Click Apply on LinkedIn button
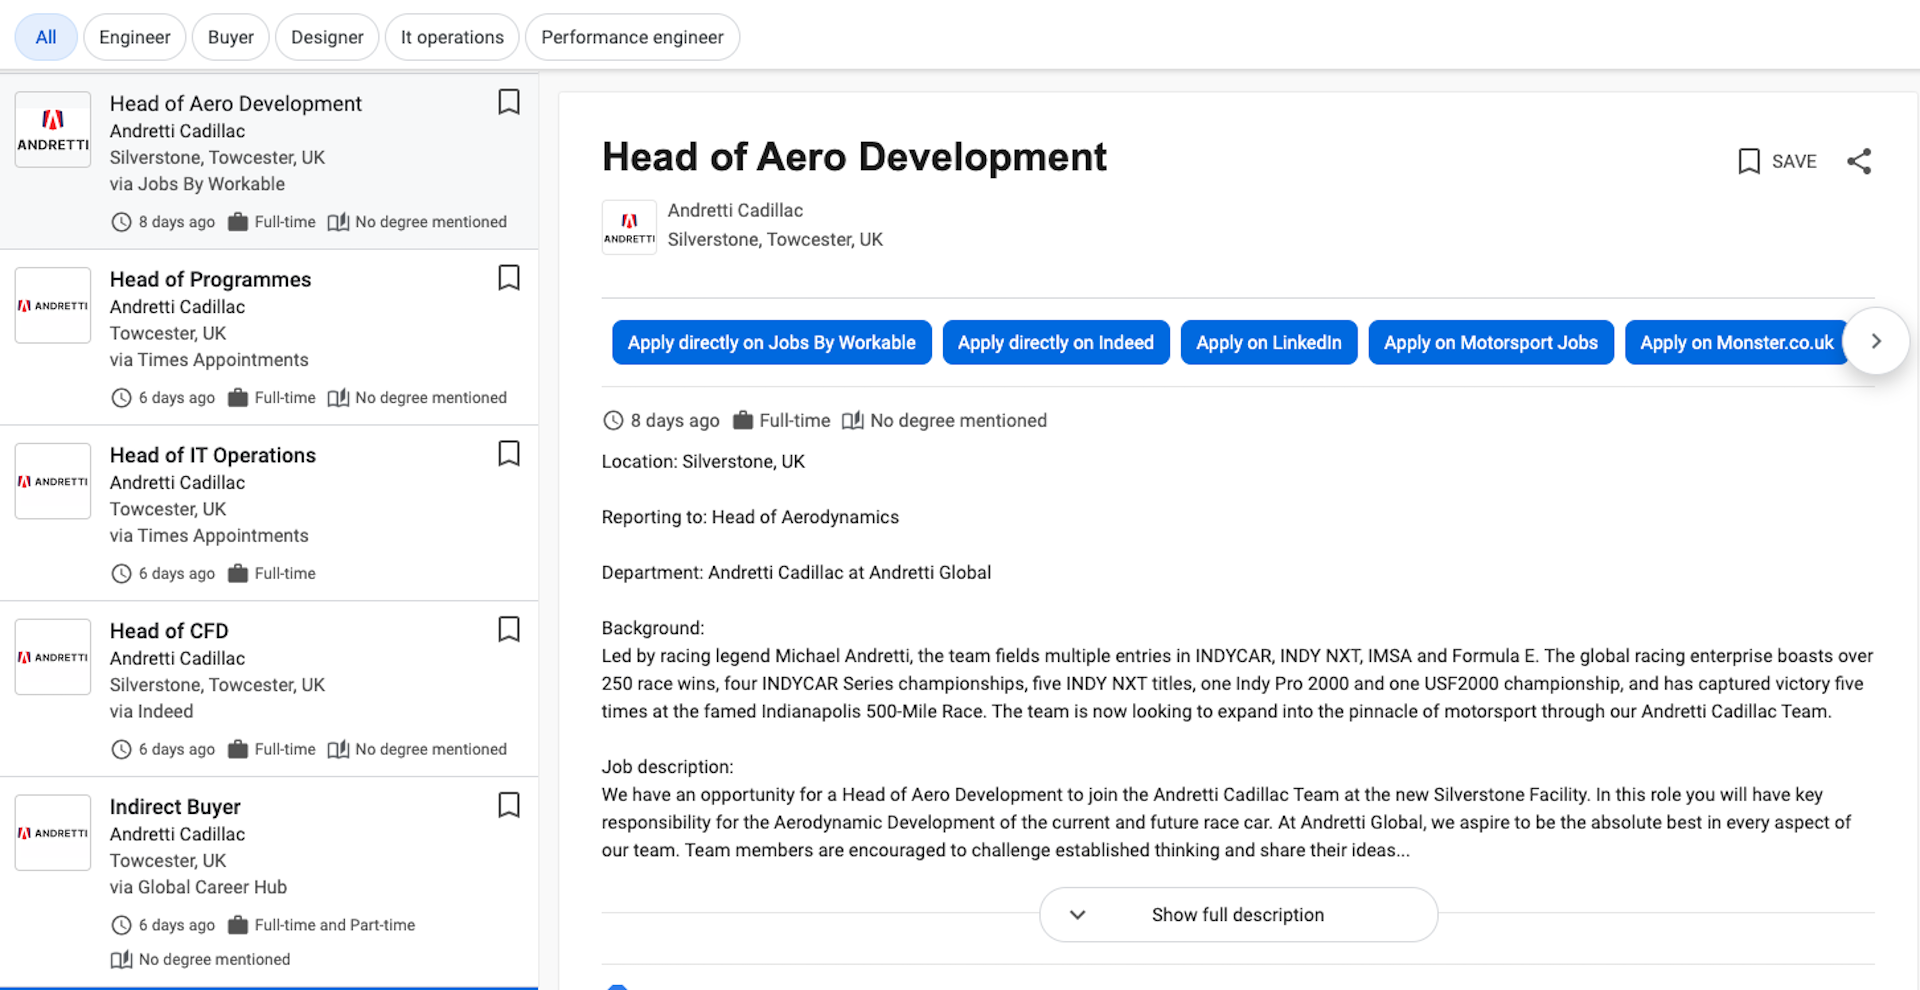This screenshot has height=990, width=1920. coord(1268,343)
